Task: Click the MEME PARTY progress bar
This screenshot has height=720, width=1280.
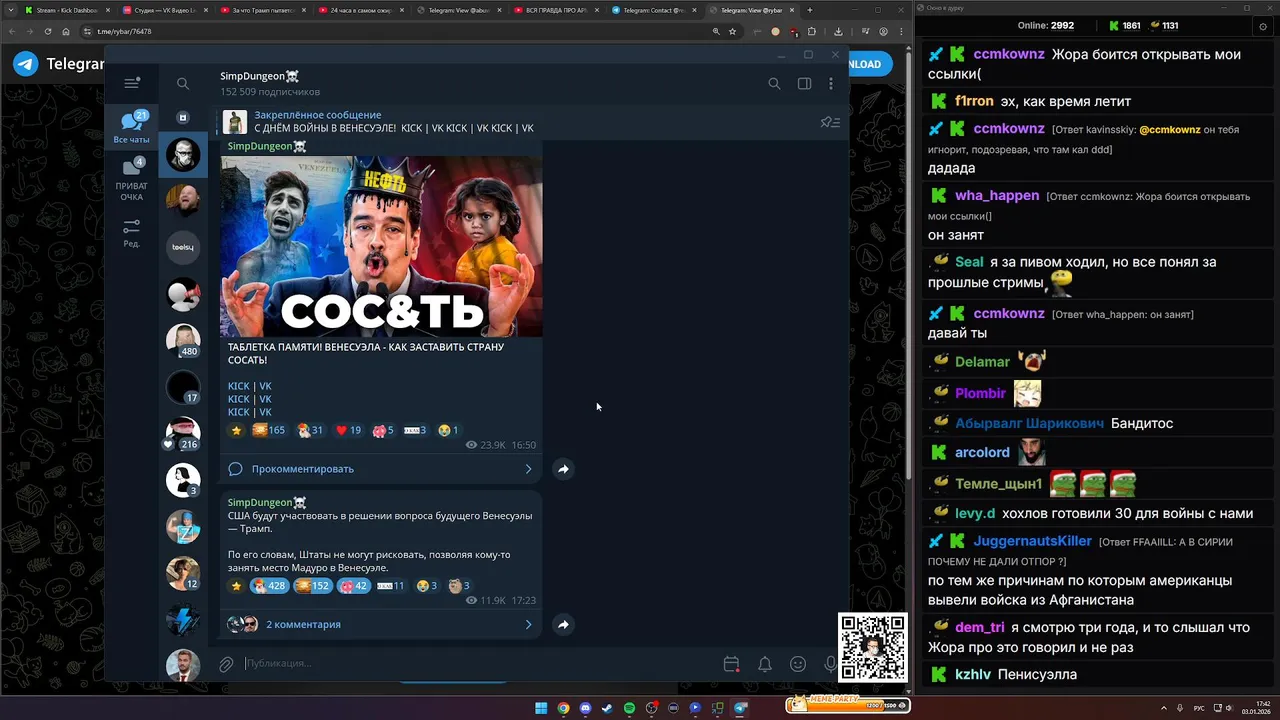Action: (x=847, y=705)
